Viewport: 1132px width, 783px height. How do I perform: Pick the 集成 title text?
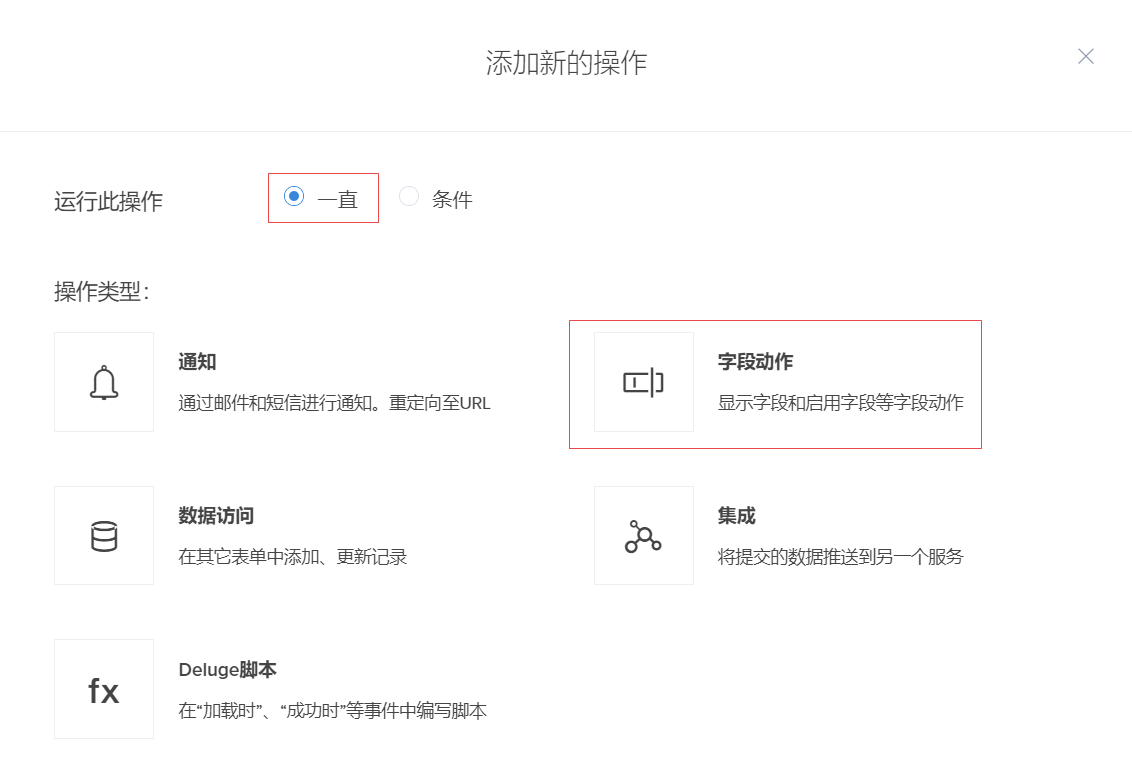[x=736, y=516]
